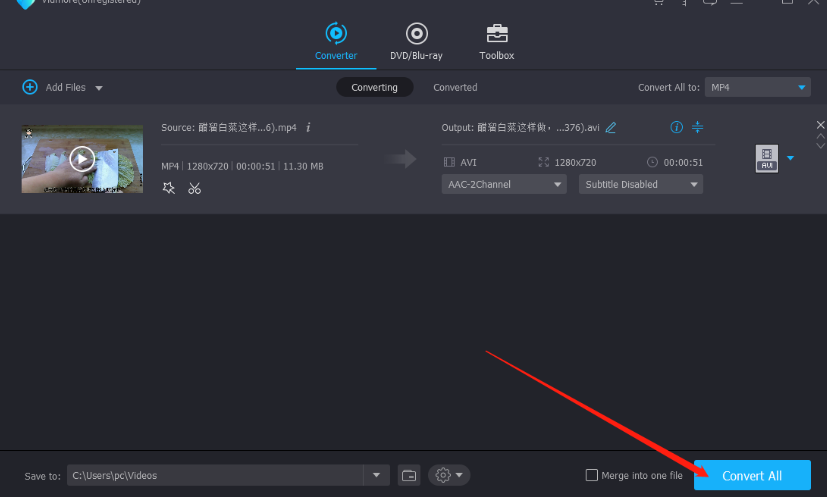Open the shopping cart icon in title bar
This screenshot has height=497, width=827.
pos(658,2)
